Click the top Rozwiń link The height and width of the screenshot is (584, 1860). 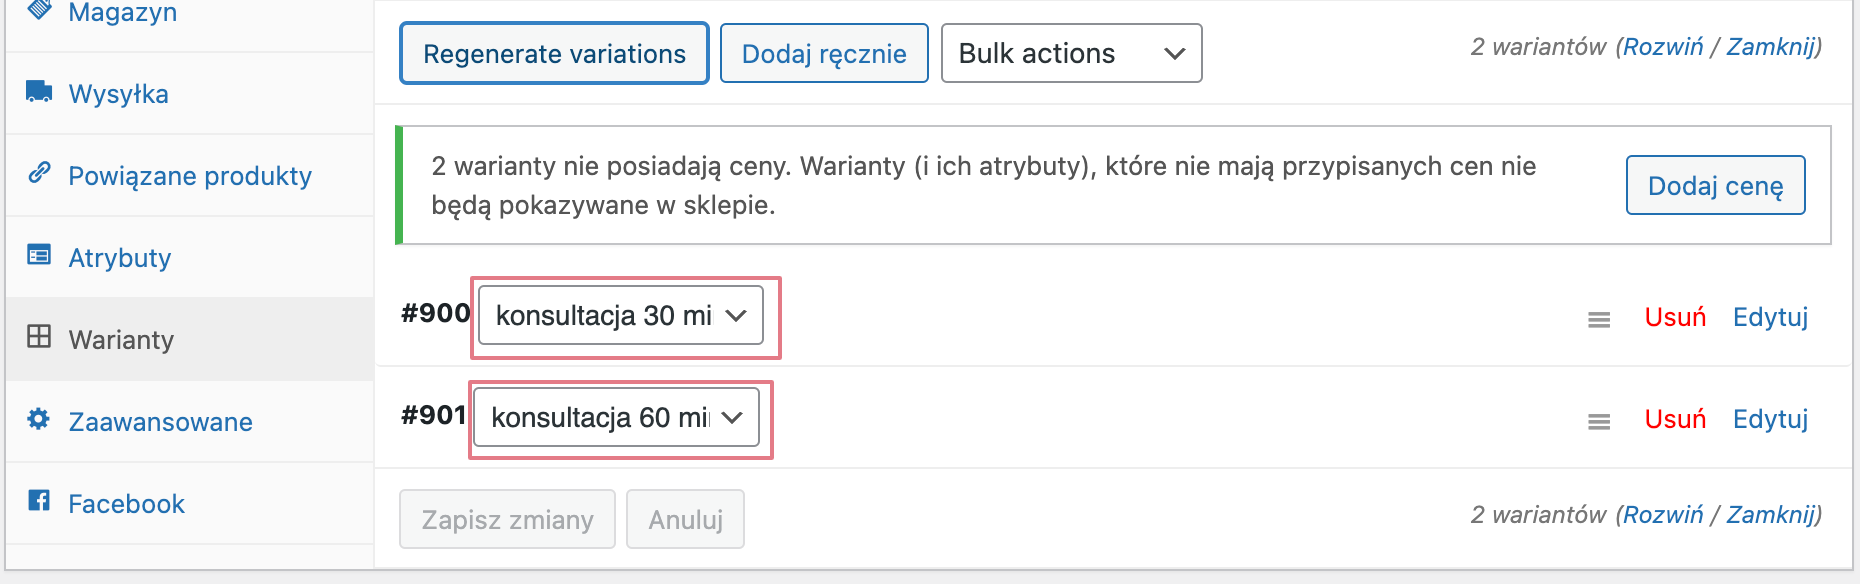click(x=1663, y=47)
